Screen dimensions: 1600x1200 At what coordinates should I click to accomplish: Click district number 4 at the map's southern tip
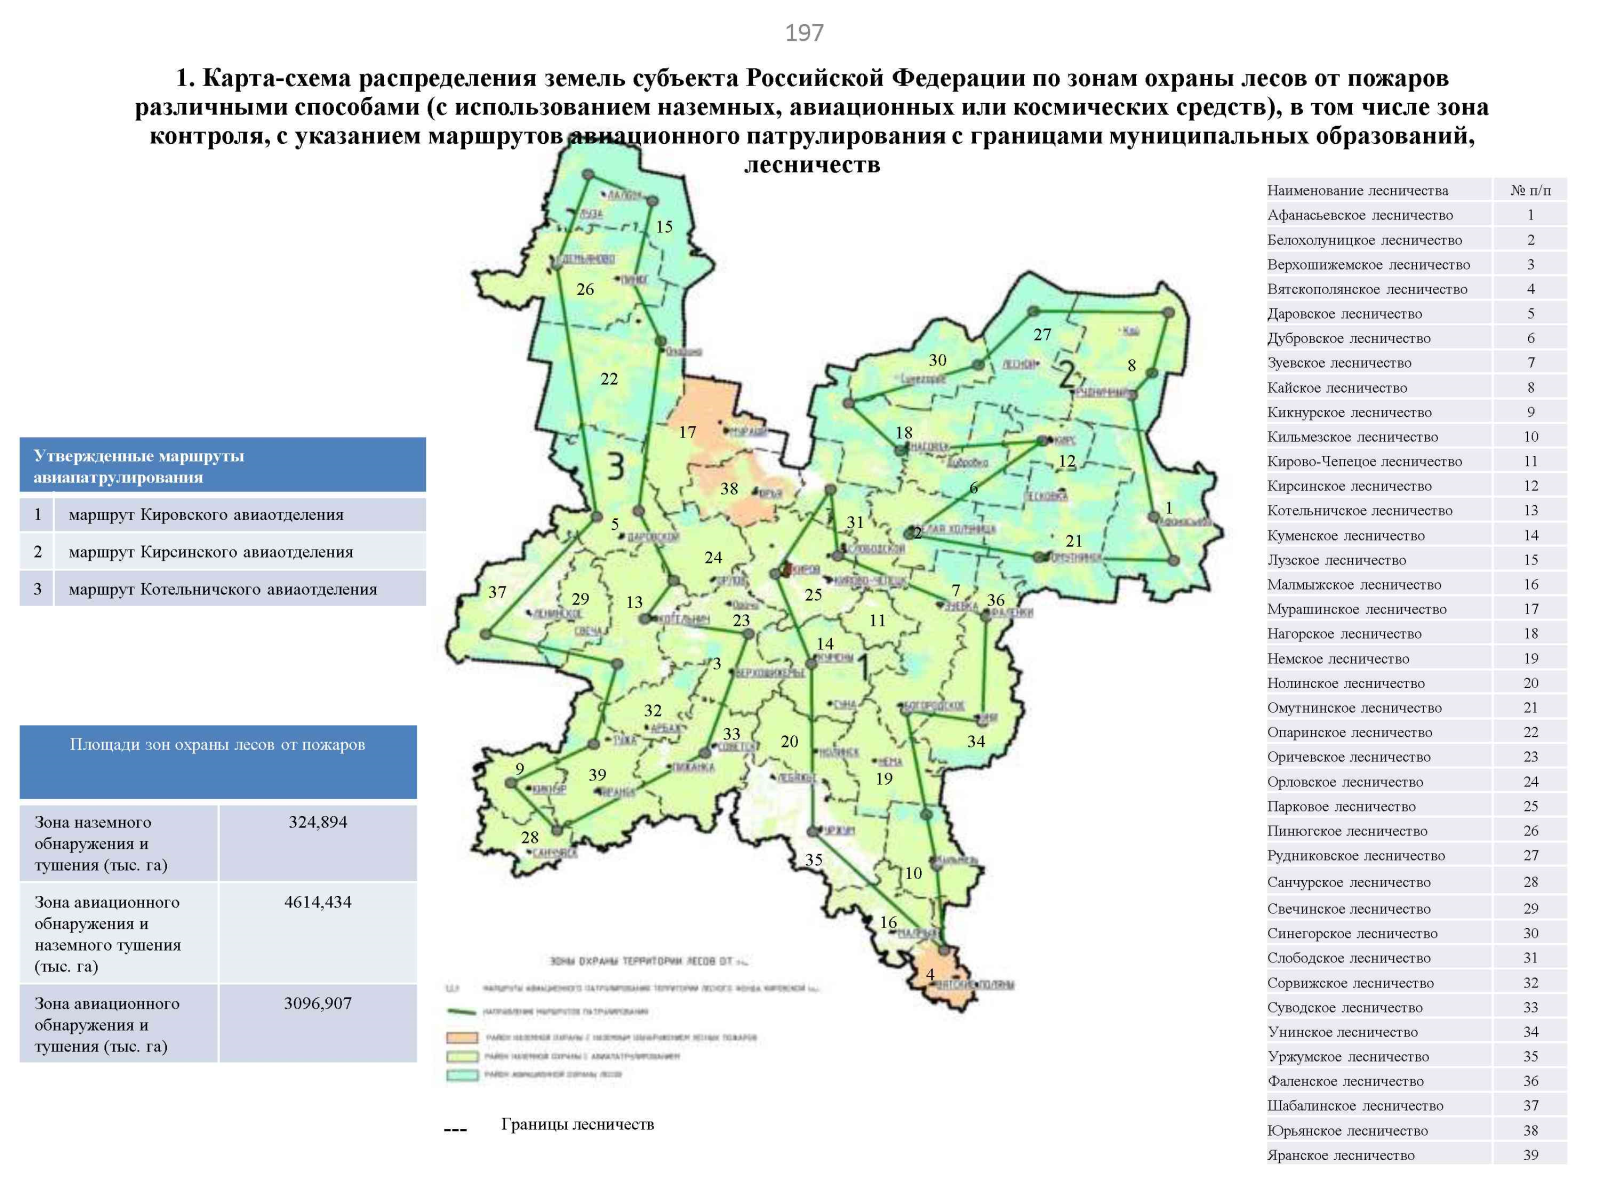coord(930,974)
